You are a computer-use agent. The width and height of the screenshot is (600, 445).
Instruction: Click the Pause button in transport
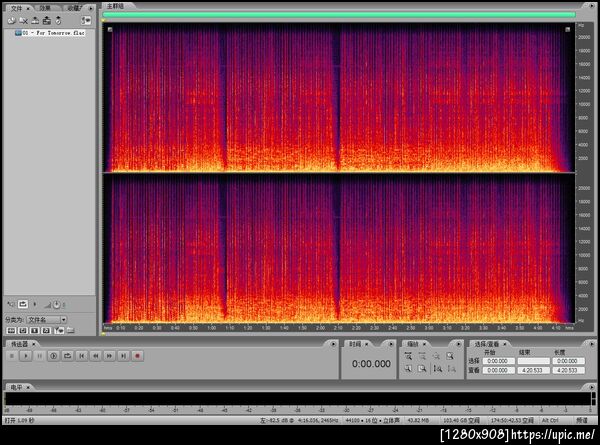pyautogui.click(x=39, y=356)
